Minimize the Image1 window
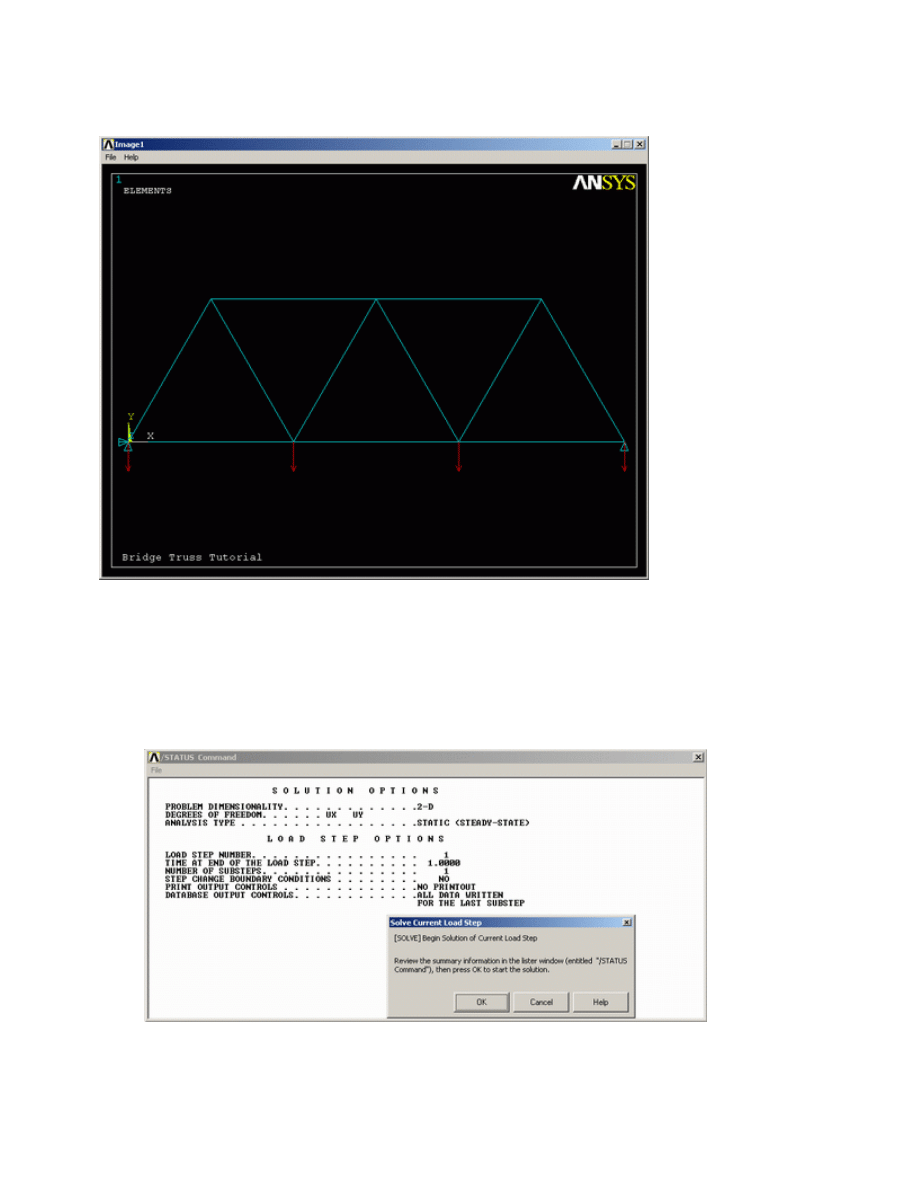Image resolution: width=918 pixels, height=1188 pixels. pos(616,144)
